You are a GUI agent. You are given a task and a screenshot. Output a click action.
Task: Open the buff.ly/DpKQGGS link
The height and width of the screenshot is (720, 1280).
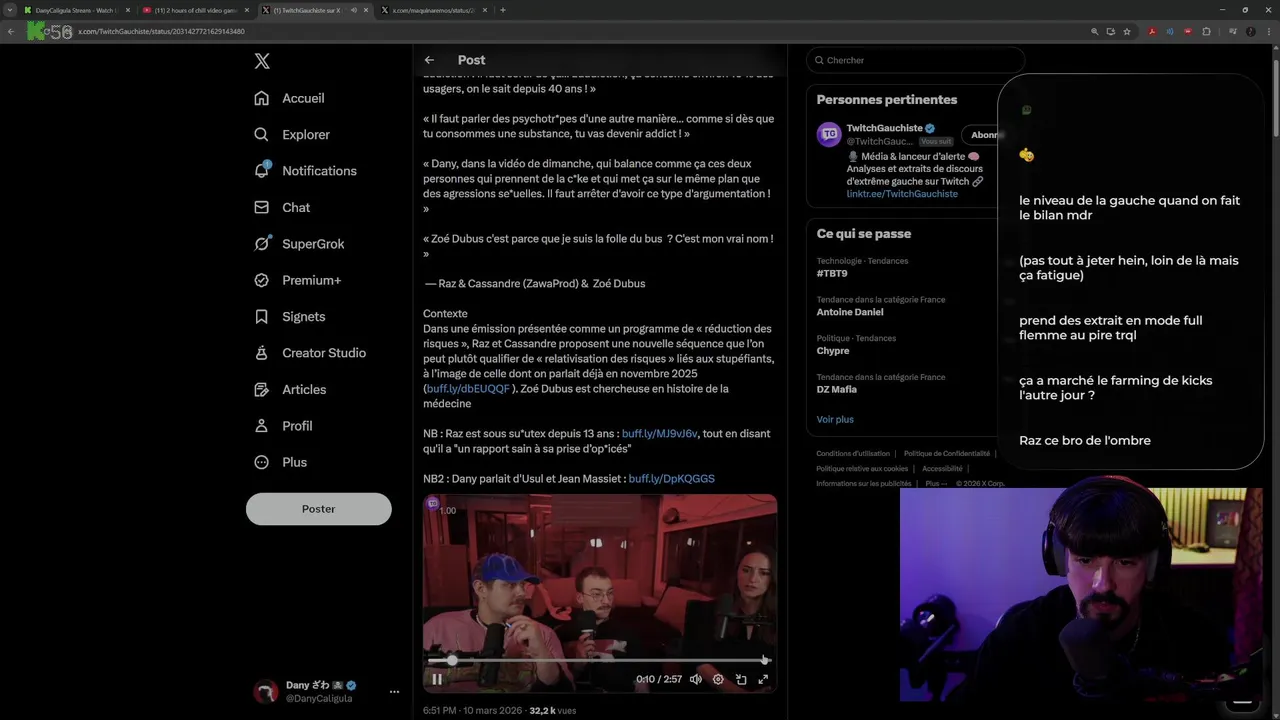(672, 479)
